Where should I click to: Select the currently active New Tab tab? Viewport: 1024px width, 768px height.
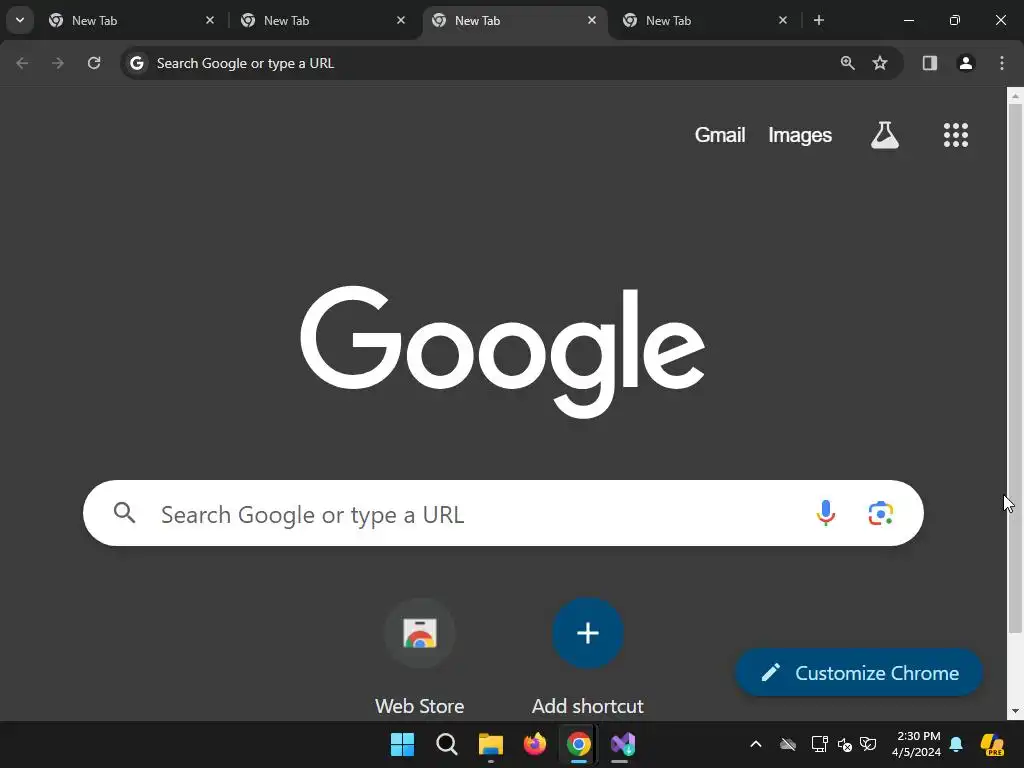pyautogui.click(x=515, y=21)
